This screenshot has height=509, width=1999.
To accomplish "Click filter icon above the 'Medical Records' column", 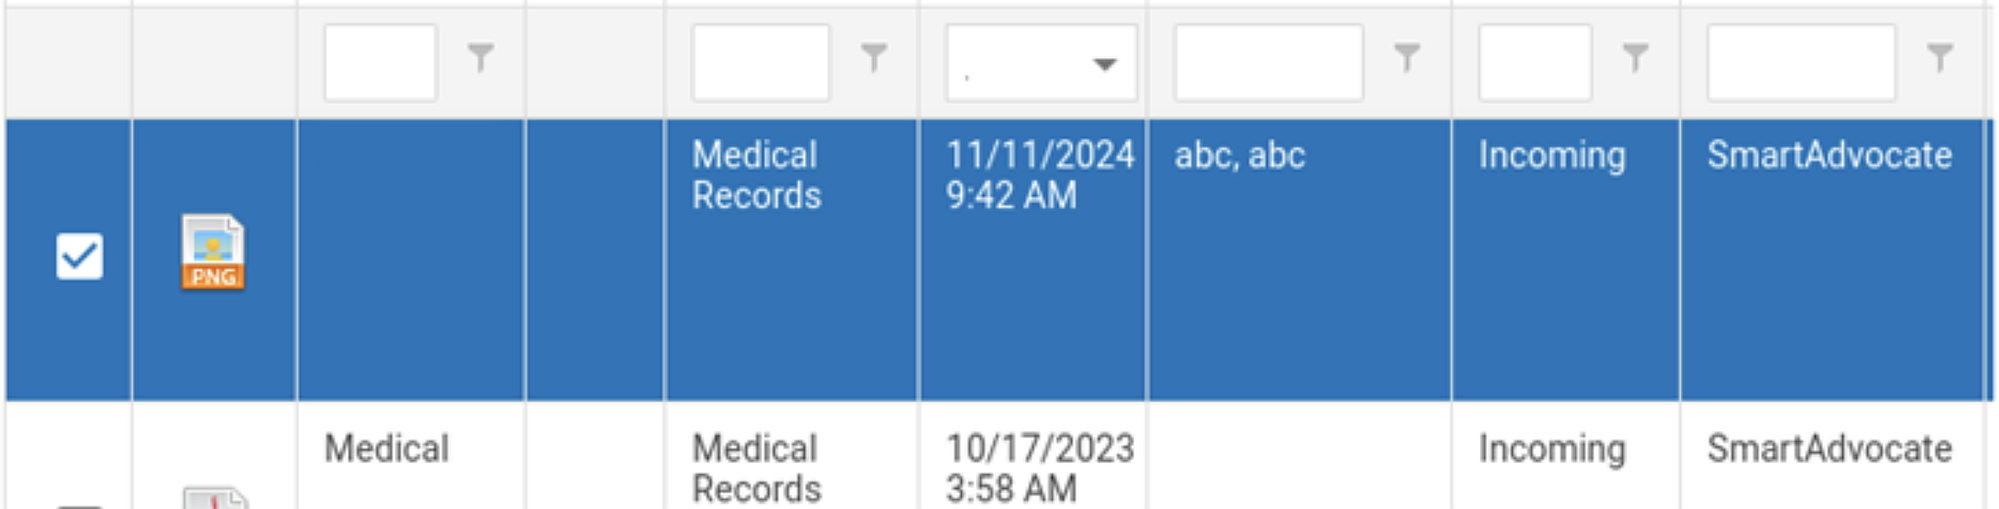I will 874,58.
